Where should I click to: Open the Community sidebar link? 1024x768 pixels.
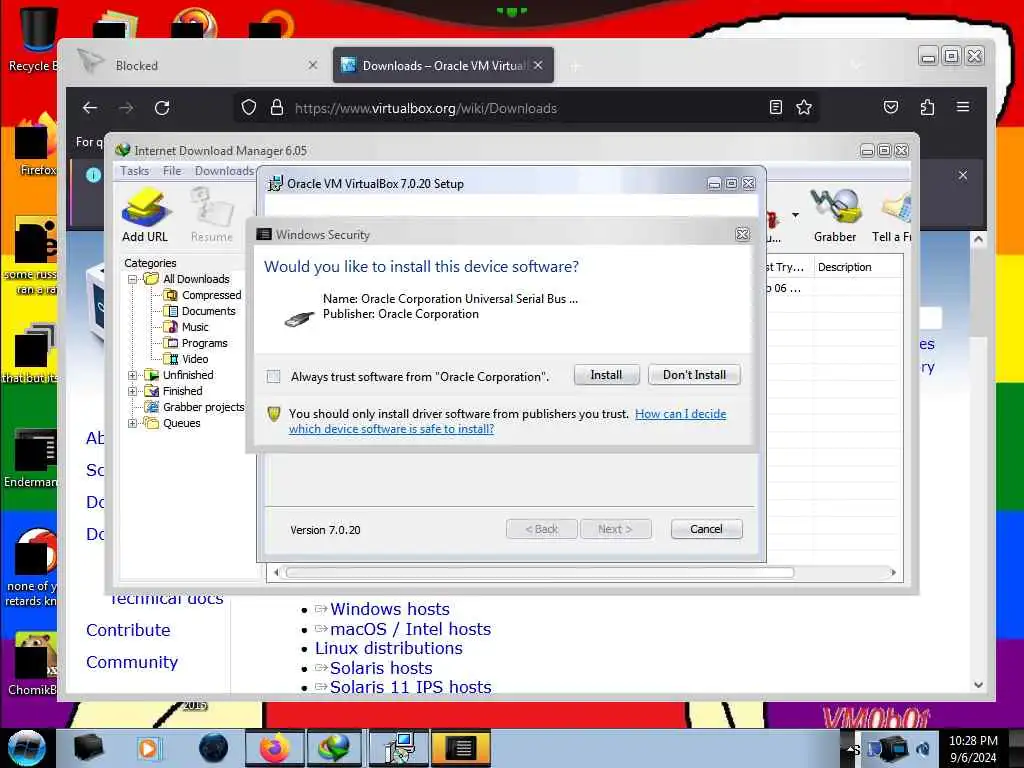(132, 662)
